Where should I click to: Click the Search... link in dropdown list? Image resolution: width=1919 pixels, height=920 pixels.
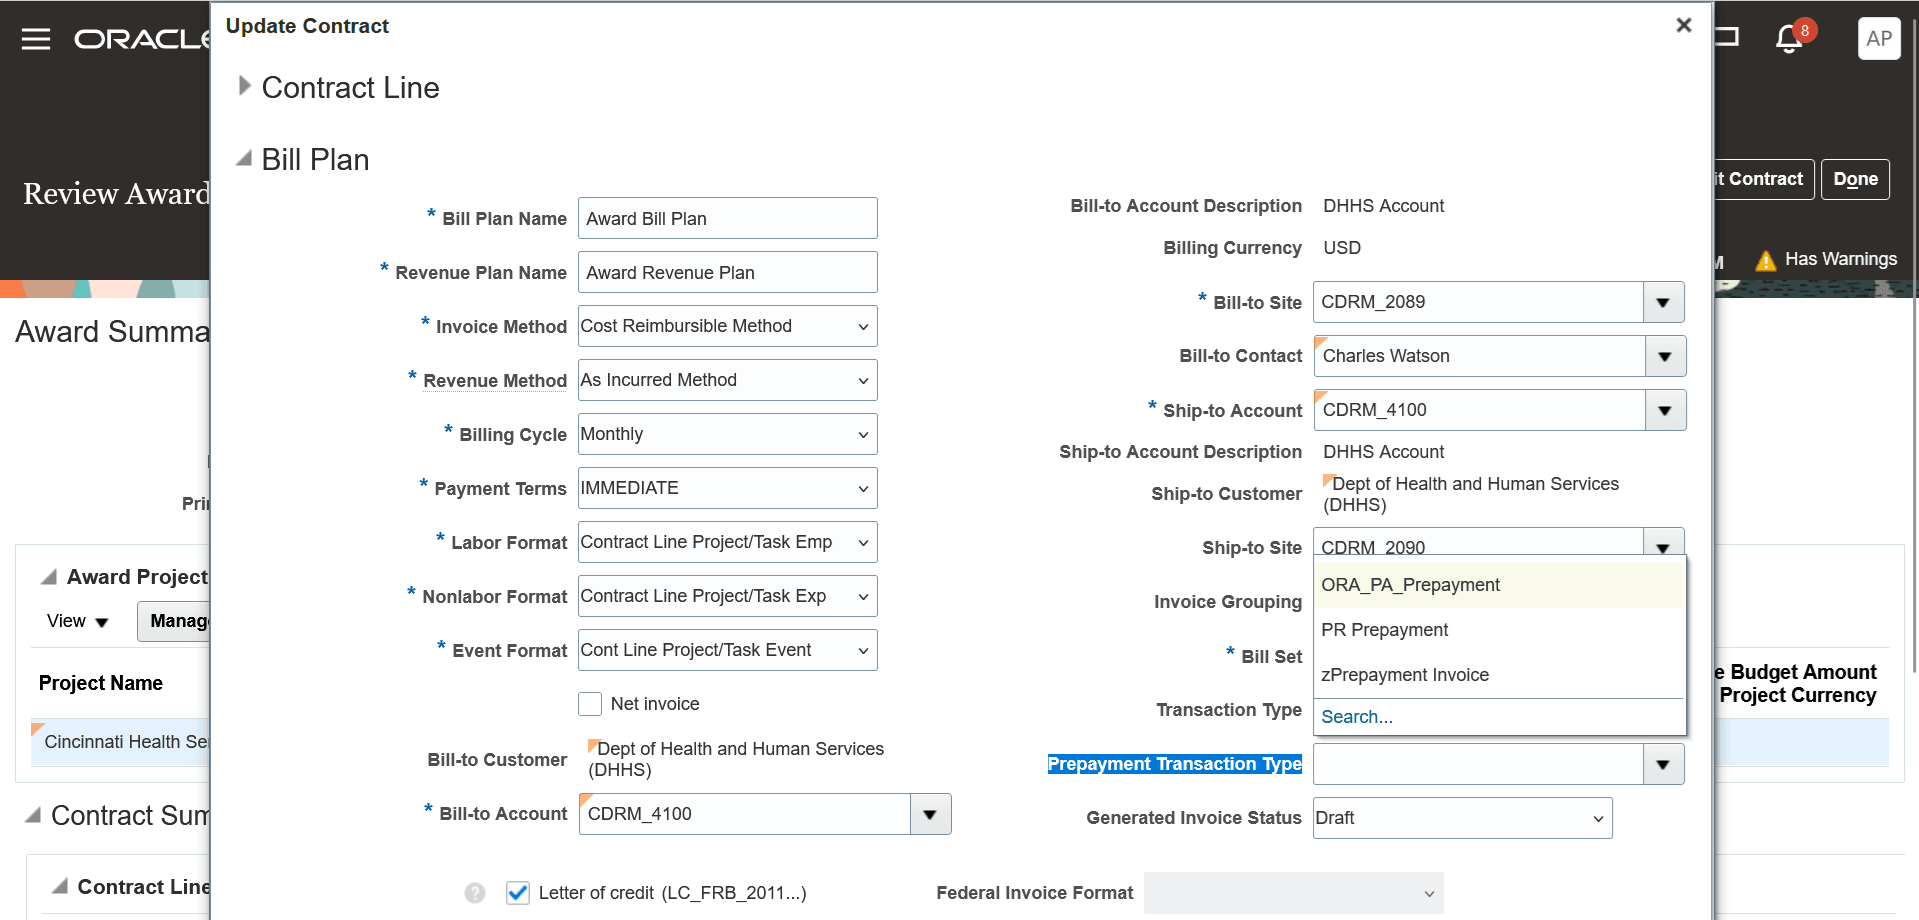(1356, 717)
